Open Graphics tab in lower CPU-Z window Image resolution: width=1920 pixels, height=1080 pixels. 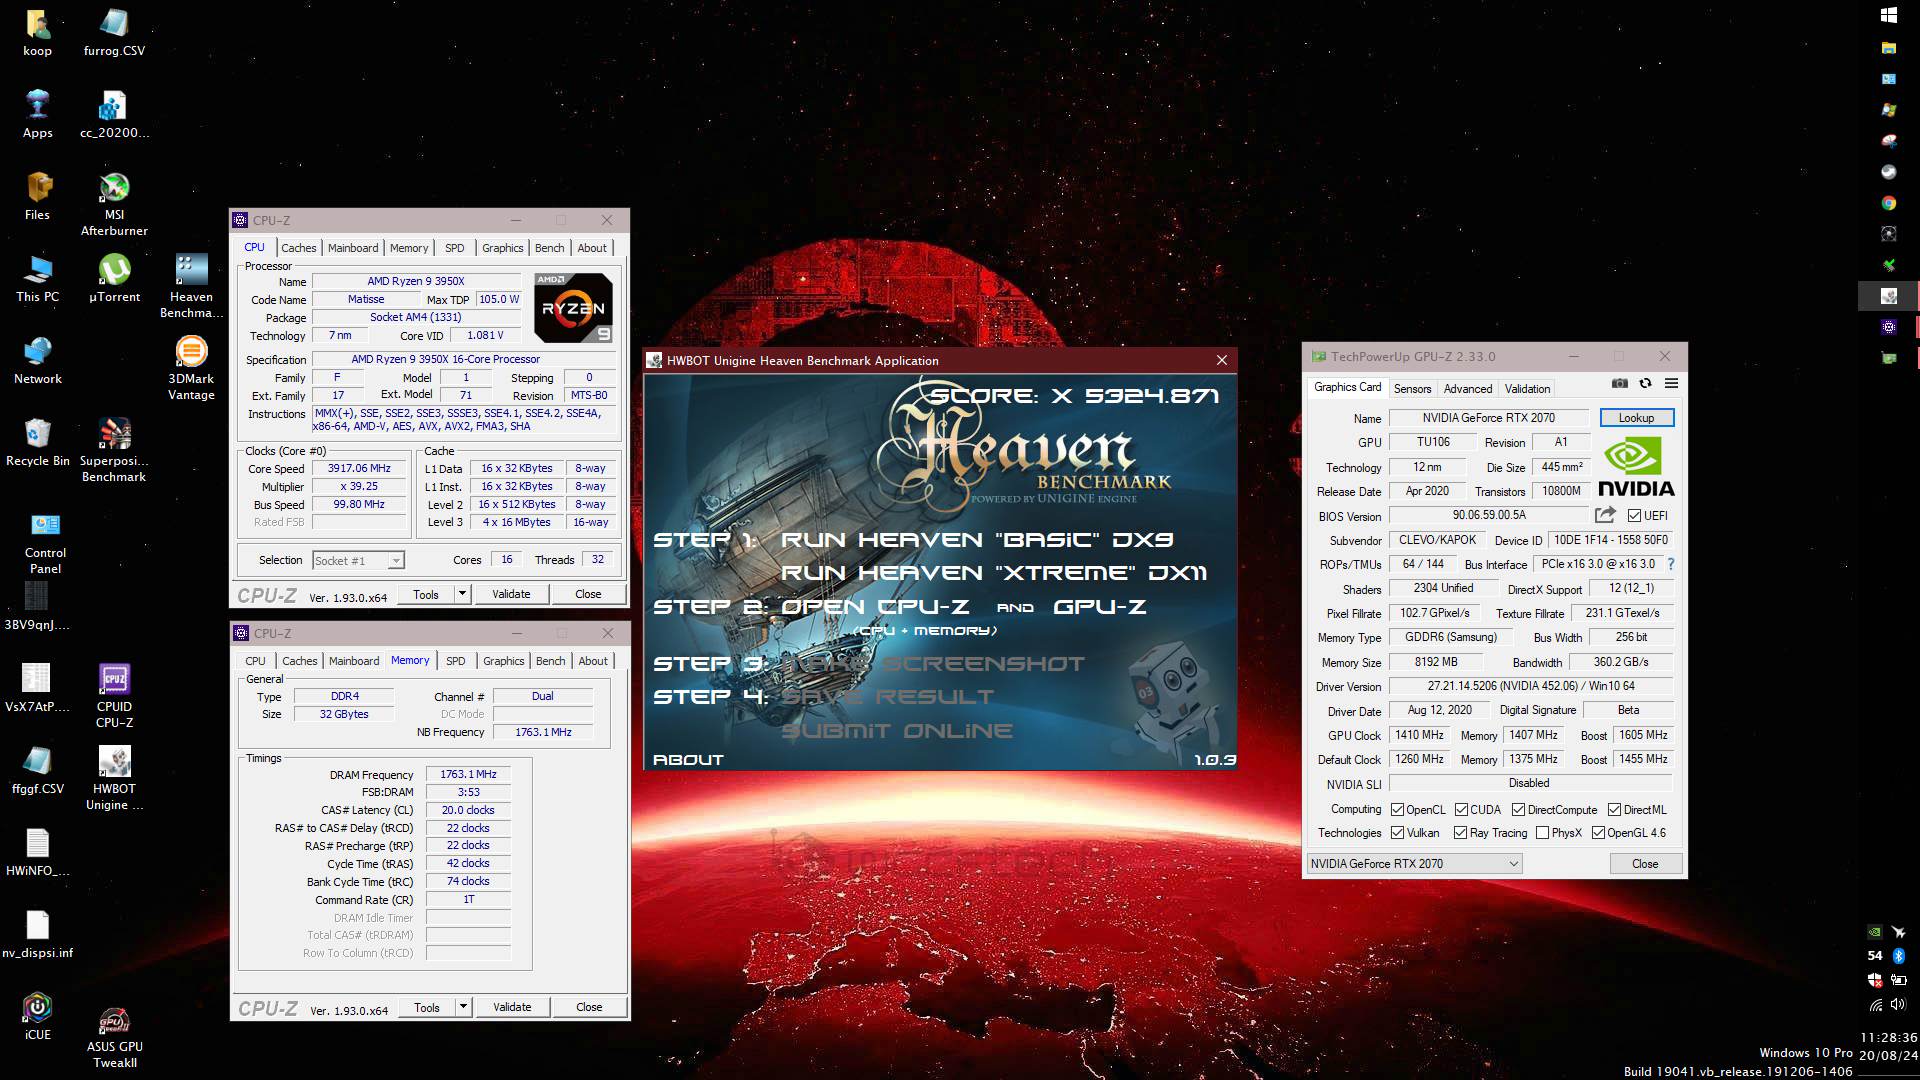coord(503,661)
